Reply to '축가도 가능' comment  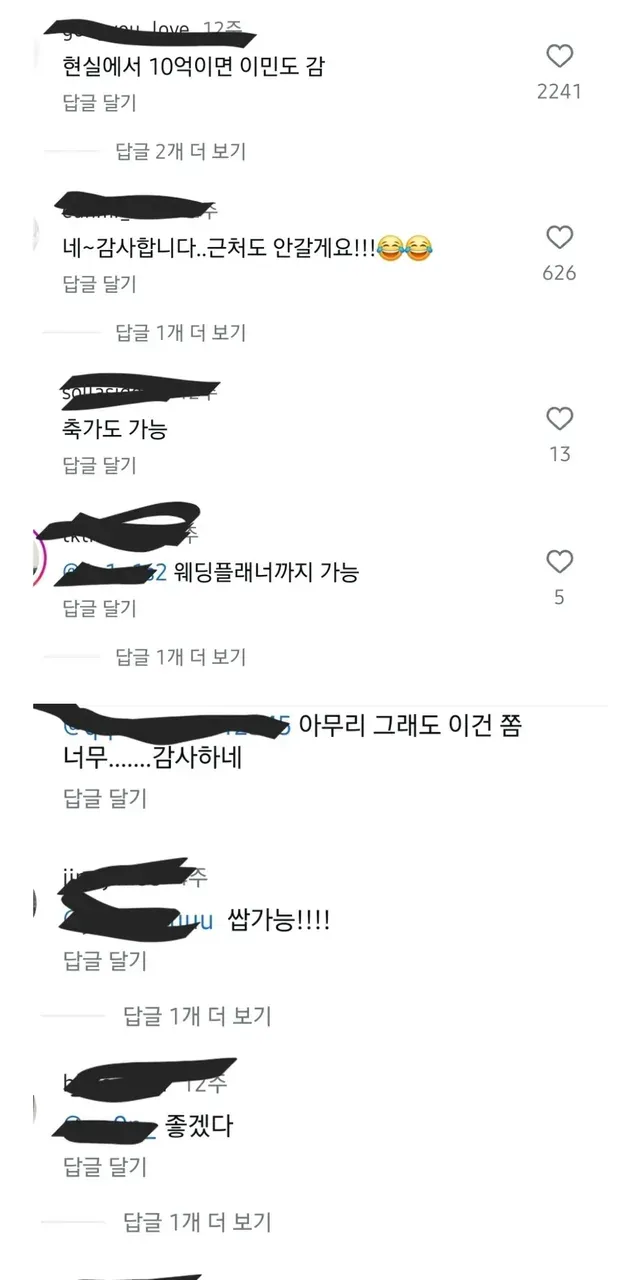tap(99, 465)
